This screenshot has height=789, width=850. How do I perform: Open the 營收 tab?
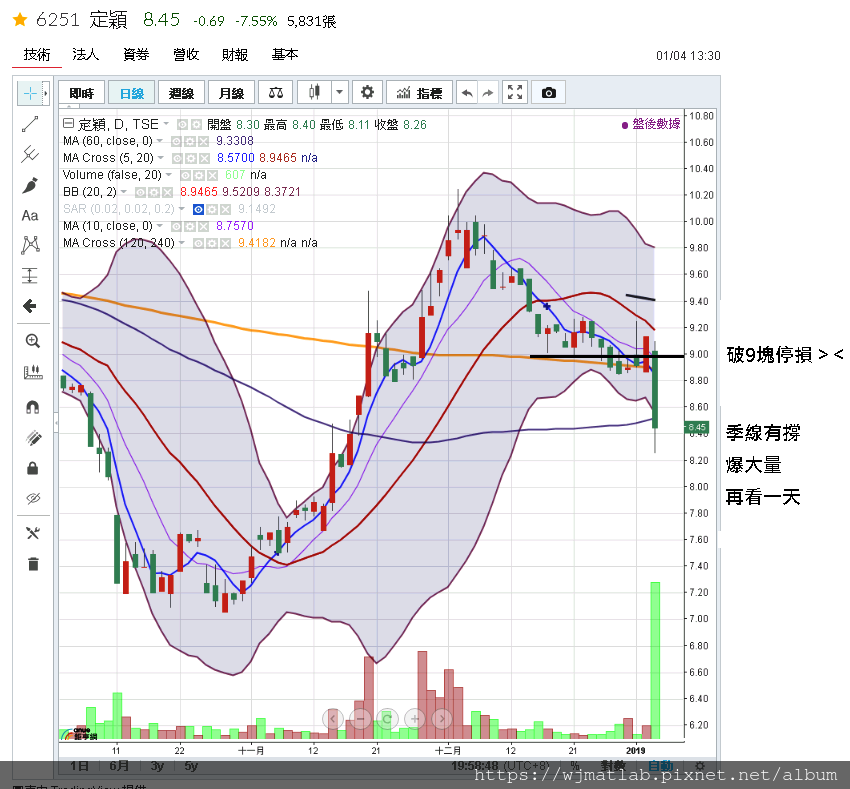pyautogui.click(x=186, y=54)
